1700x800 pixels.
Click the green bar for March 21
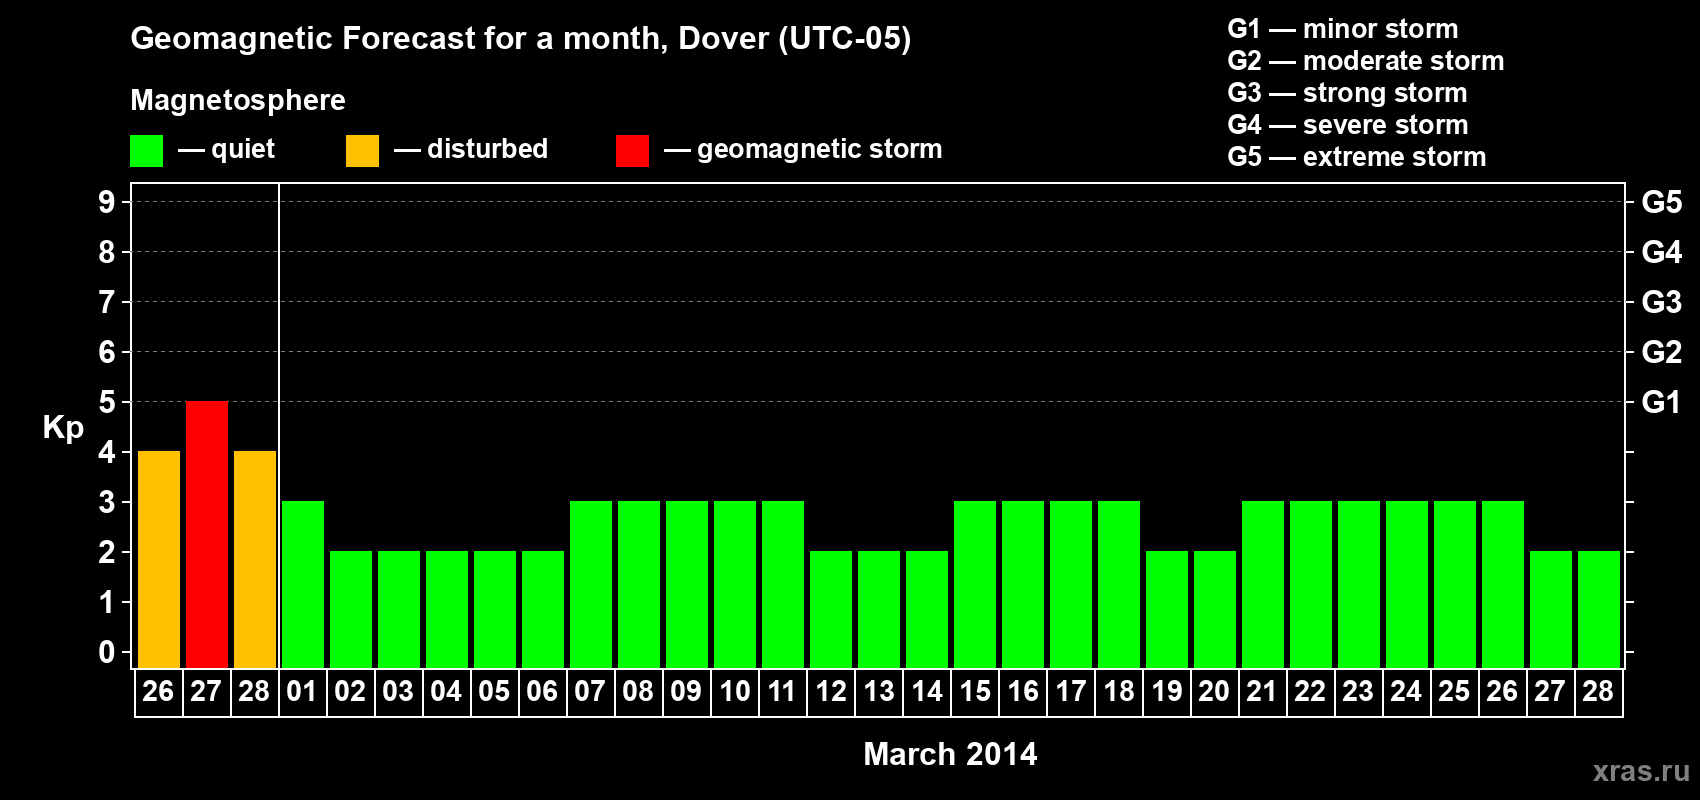click(1263, 585)
